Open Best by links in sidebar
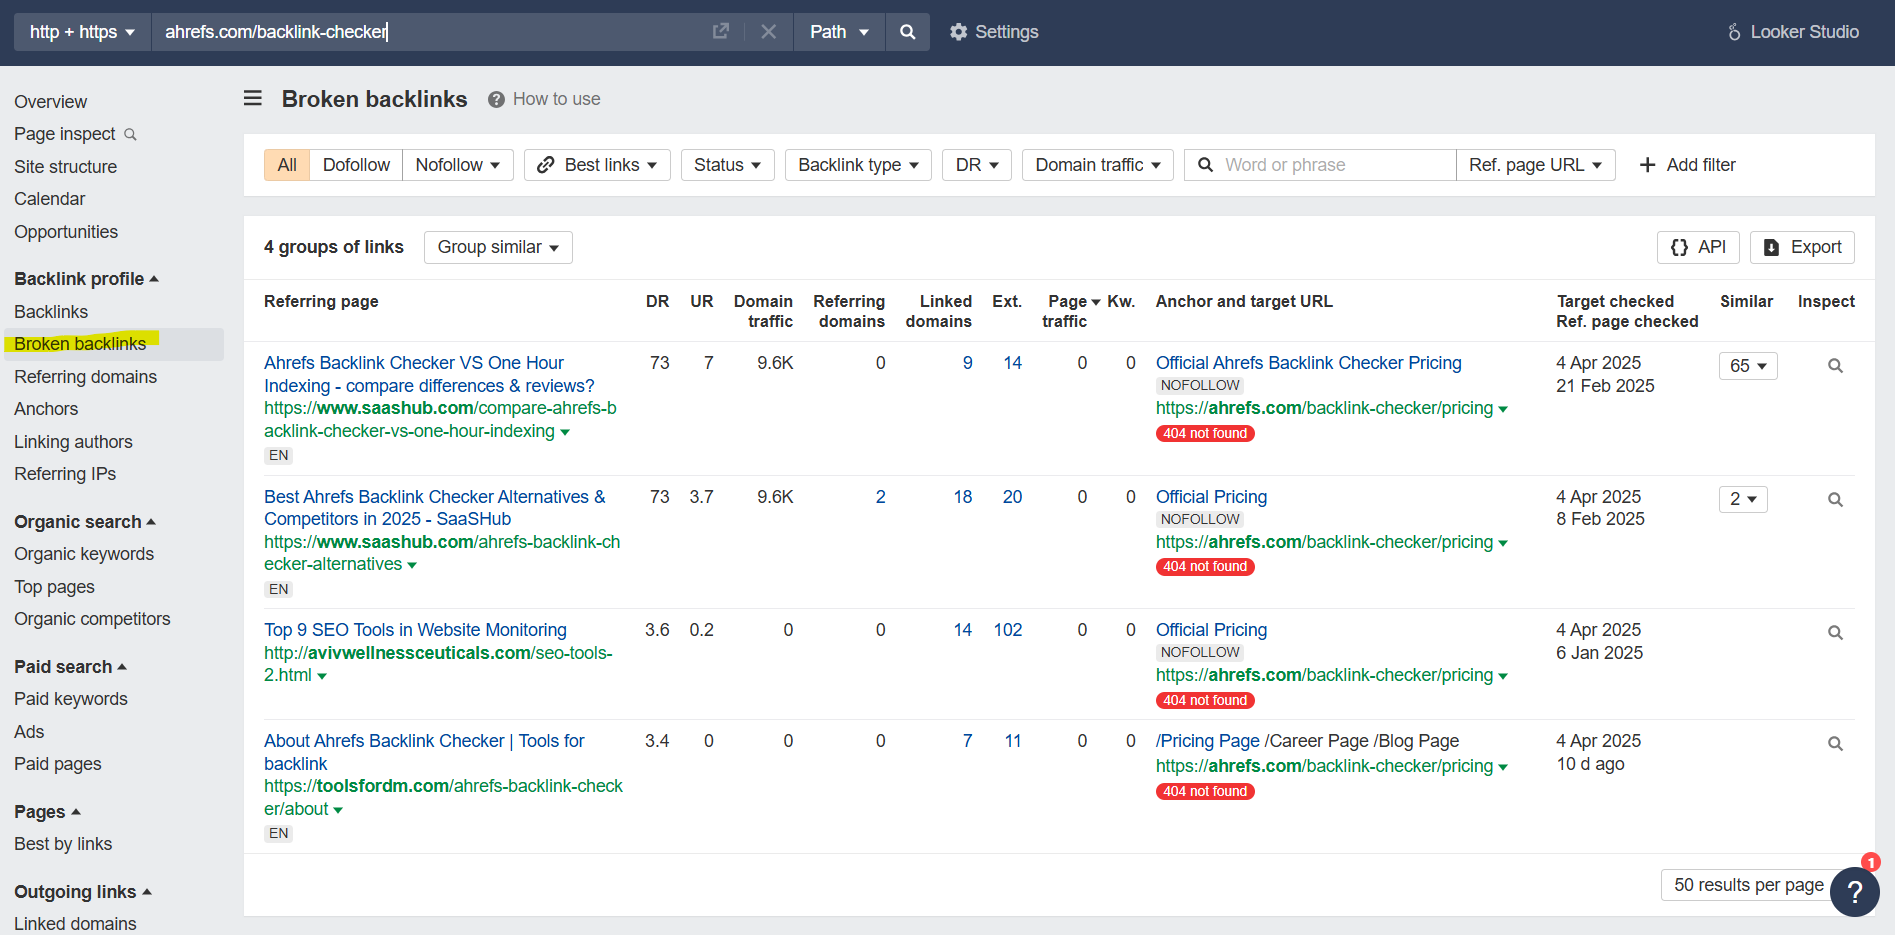Image resolution: width=1895 pixels, height=935 pixels. [63, 844]
